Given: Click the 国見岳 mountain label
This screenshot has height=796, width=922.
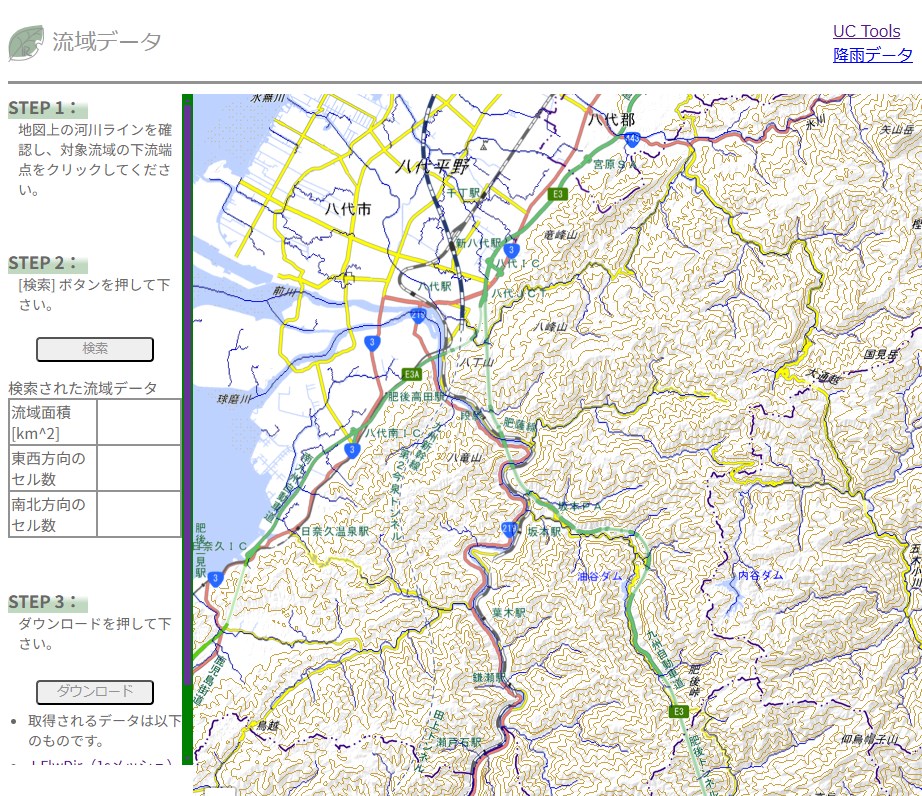Looking at the screenshot, I should coord(881,354).
